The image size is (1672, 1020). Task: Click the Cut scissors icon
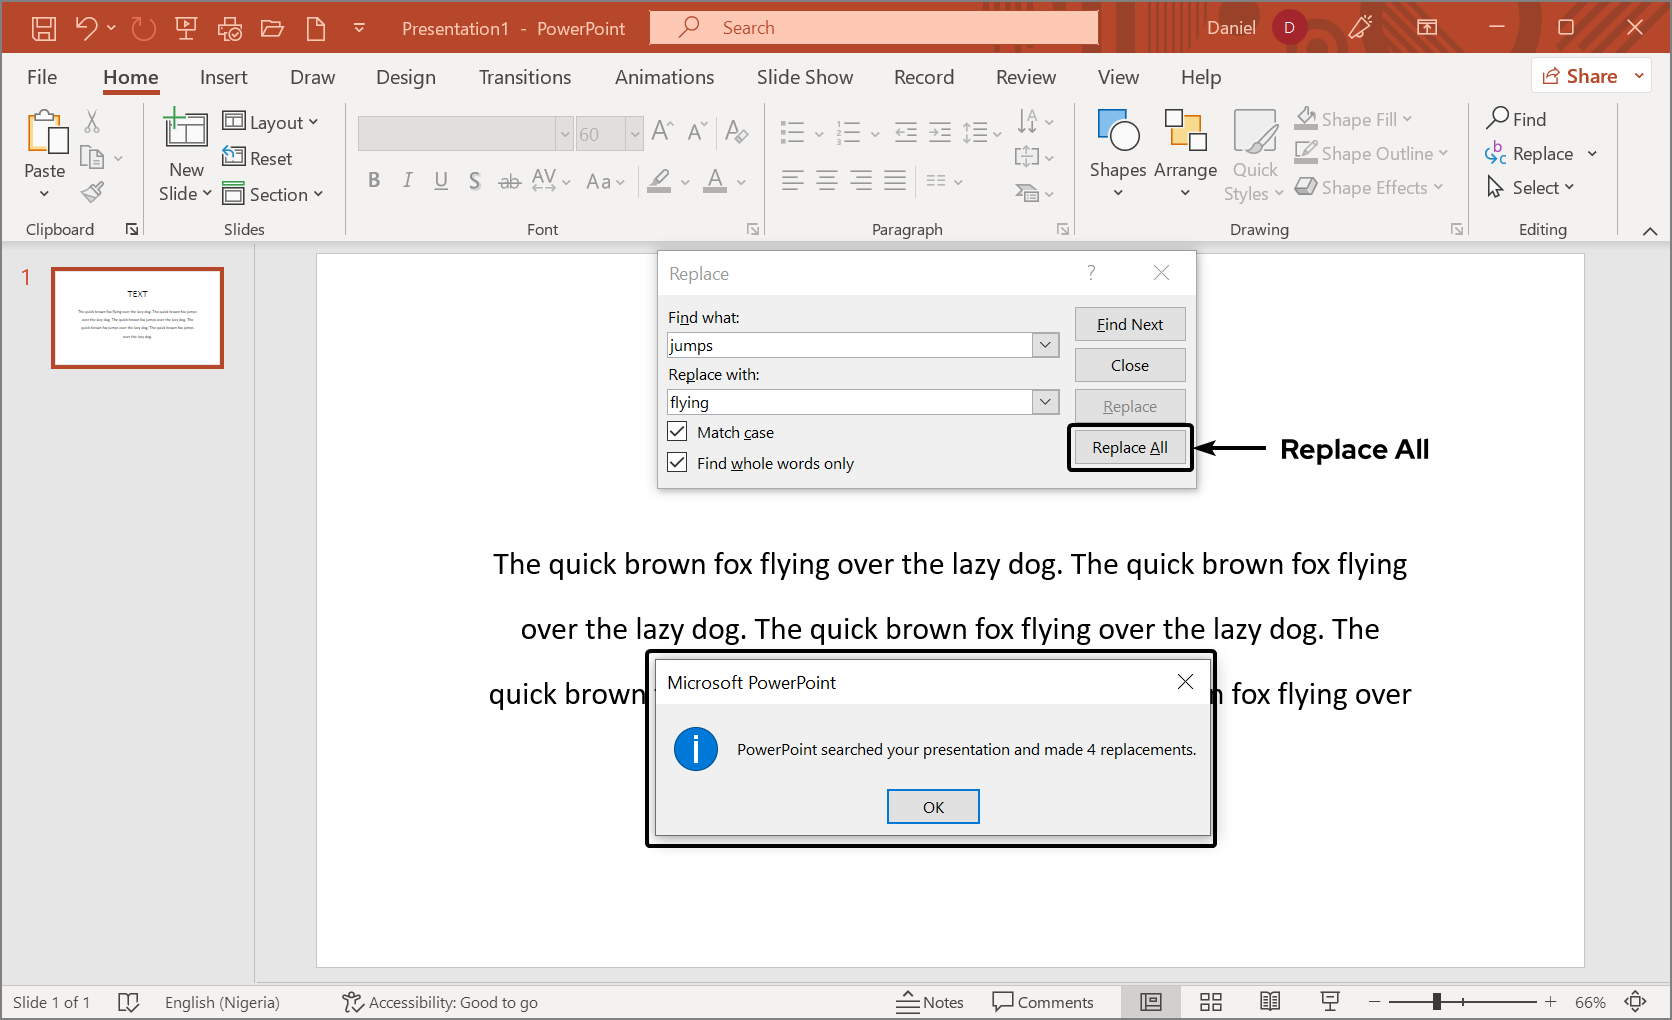click(x=92, y=122)
